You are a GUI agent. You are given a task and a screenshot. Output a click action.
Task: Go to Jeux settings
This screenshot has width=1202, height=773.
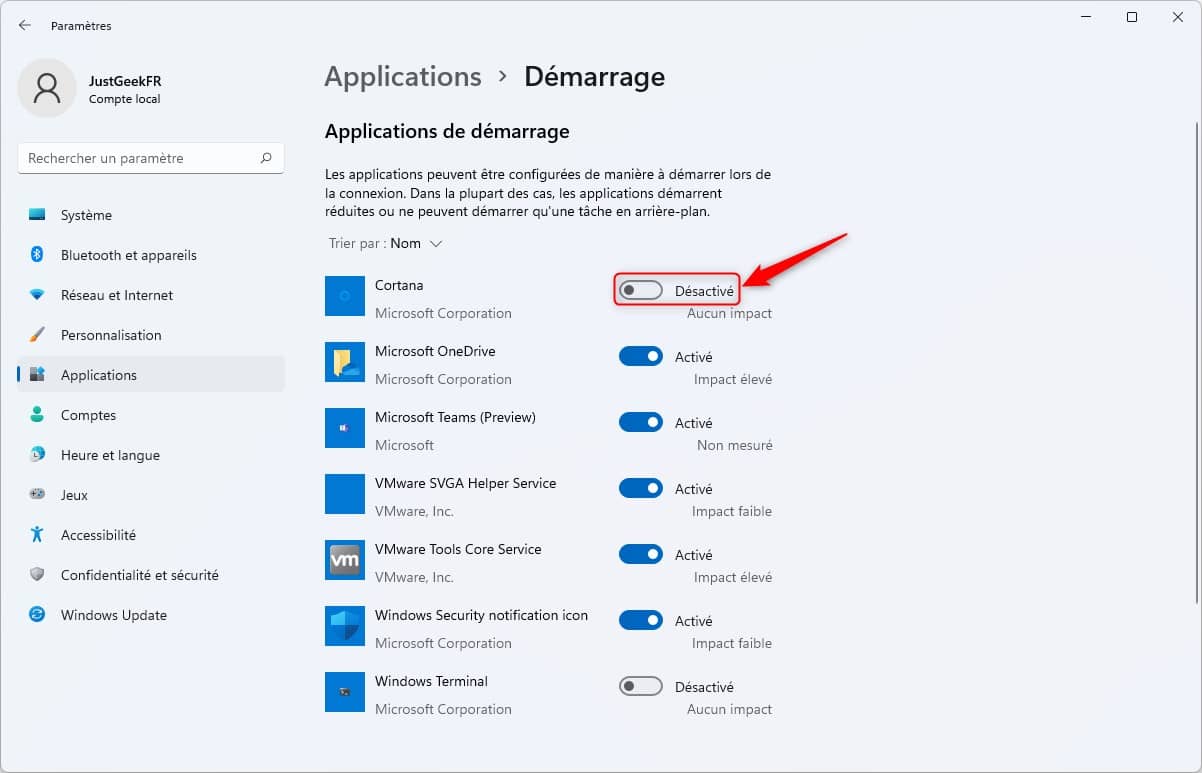(x=151, y=495)
